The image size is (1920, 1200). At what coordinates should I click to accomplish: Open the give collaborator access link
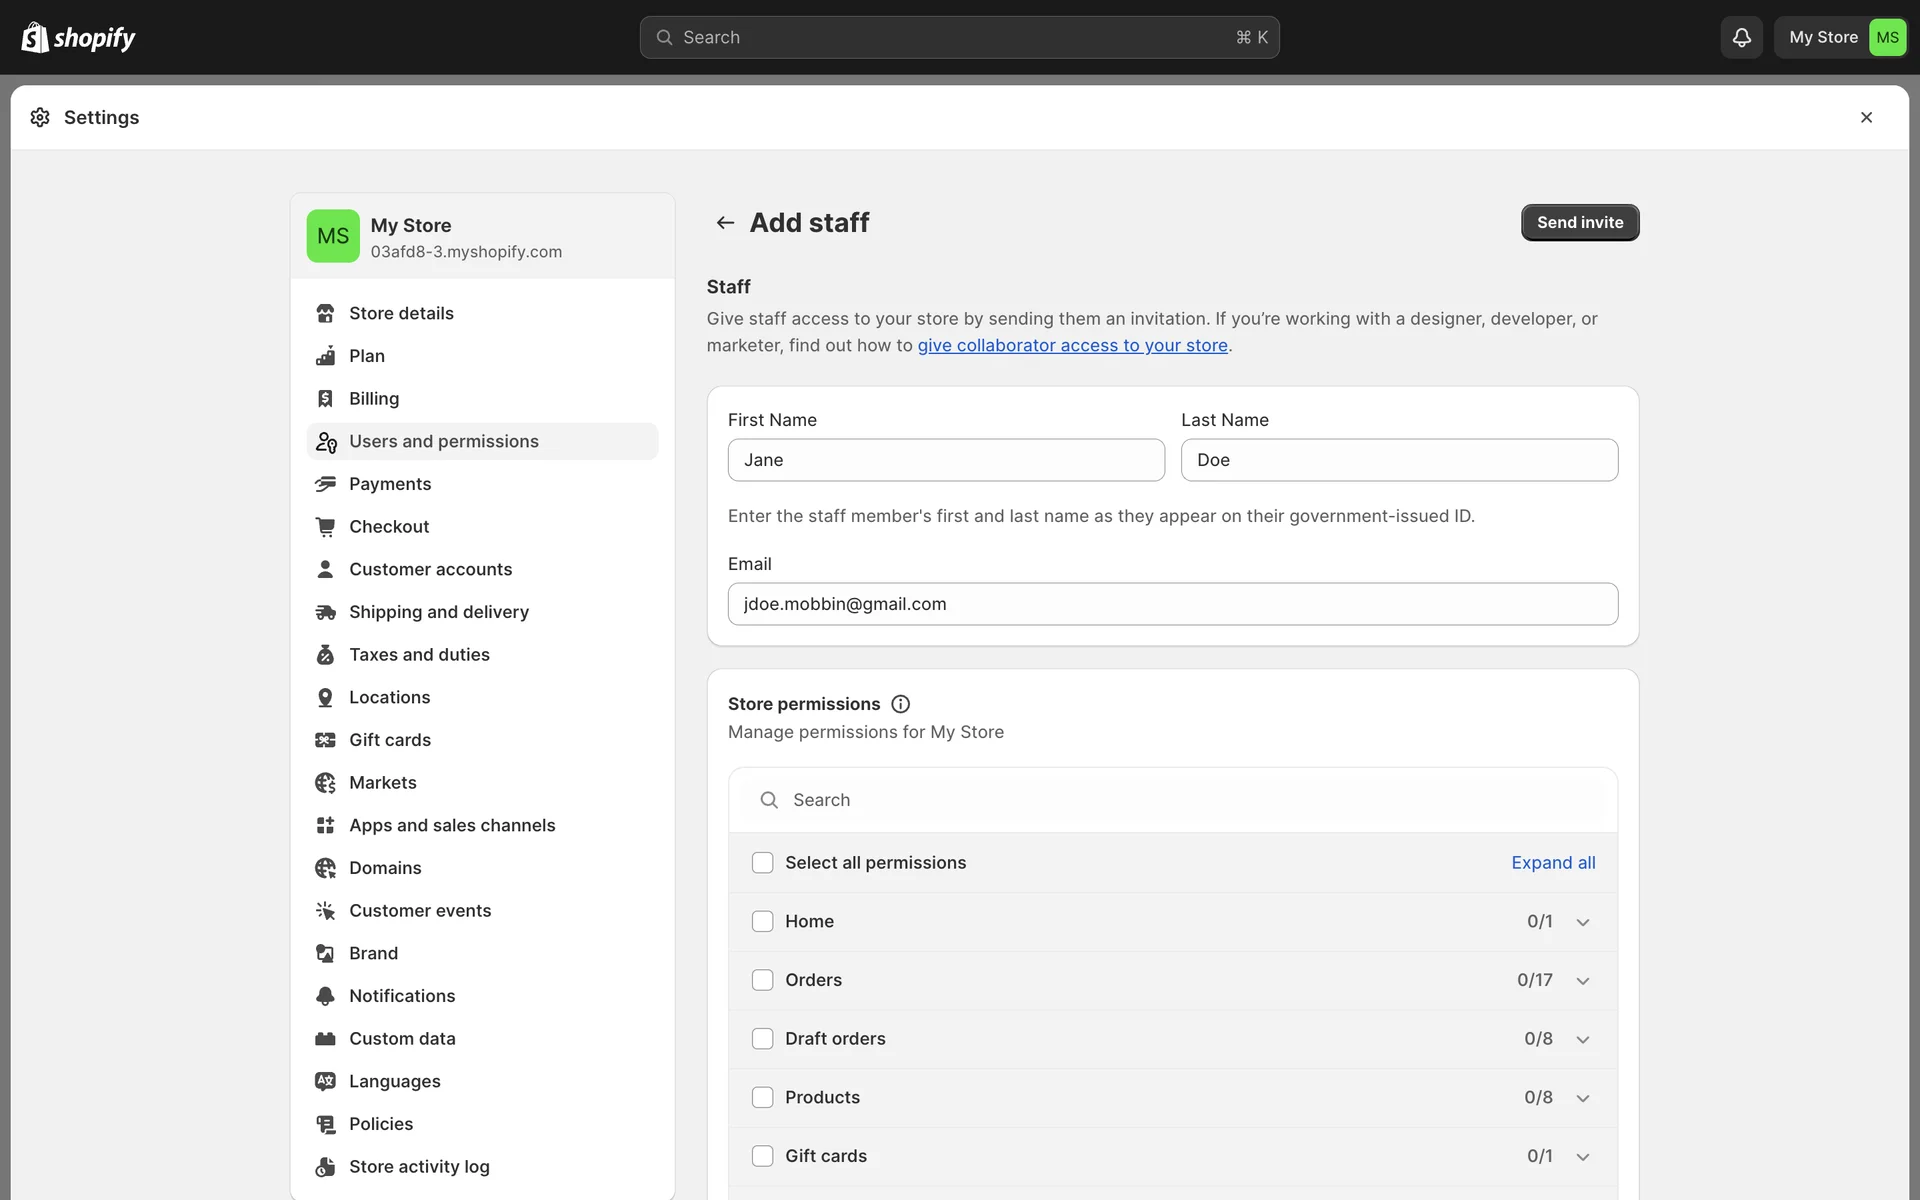click(x=1072, y=345)
